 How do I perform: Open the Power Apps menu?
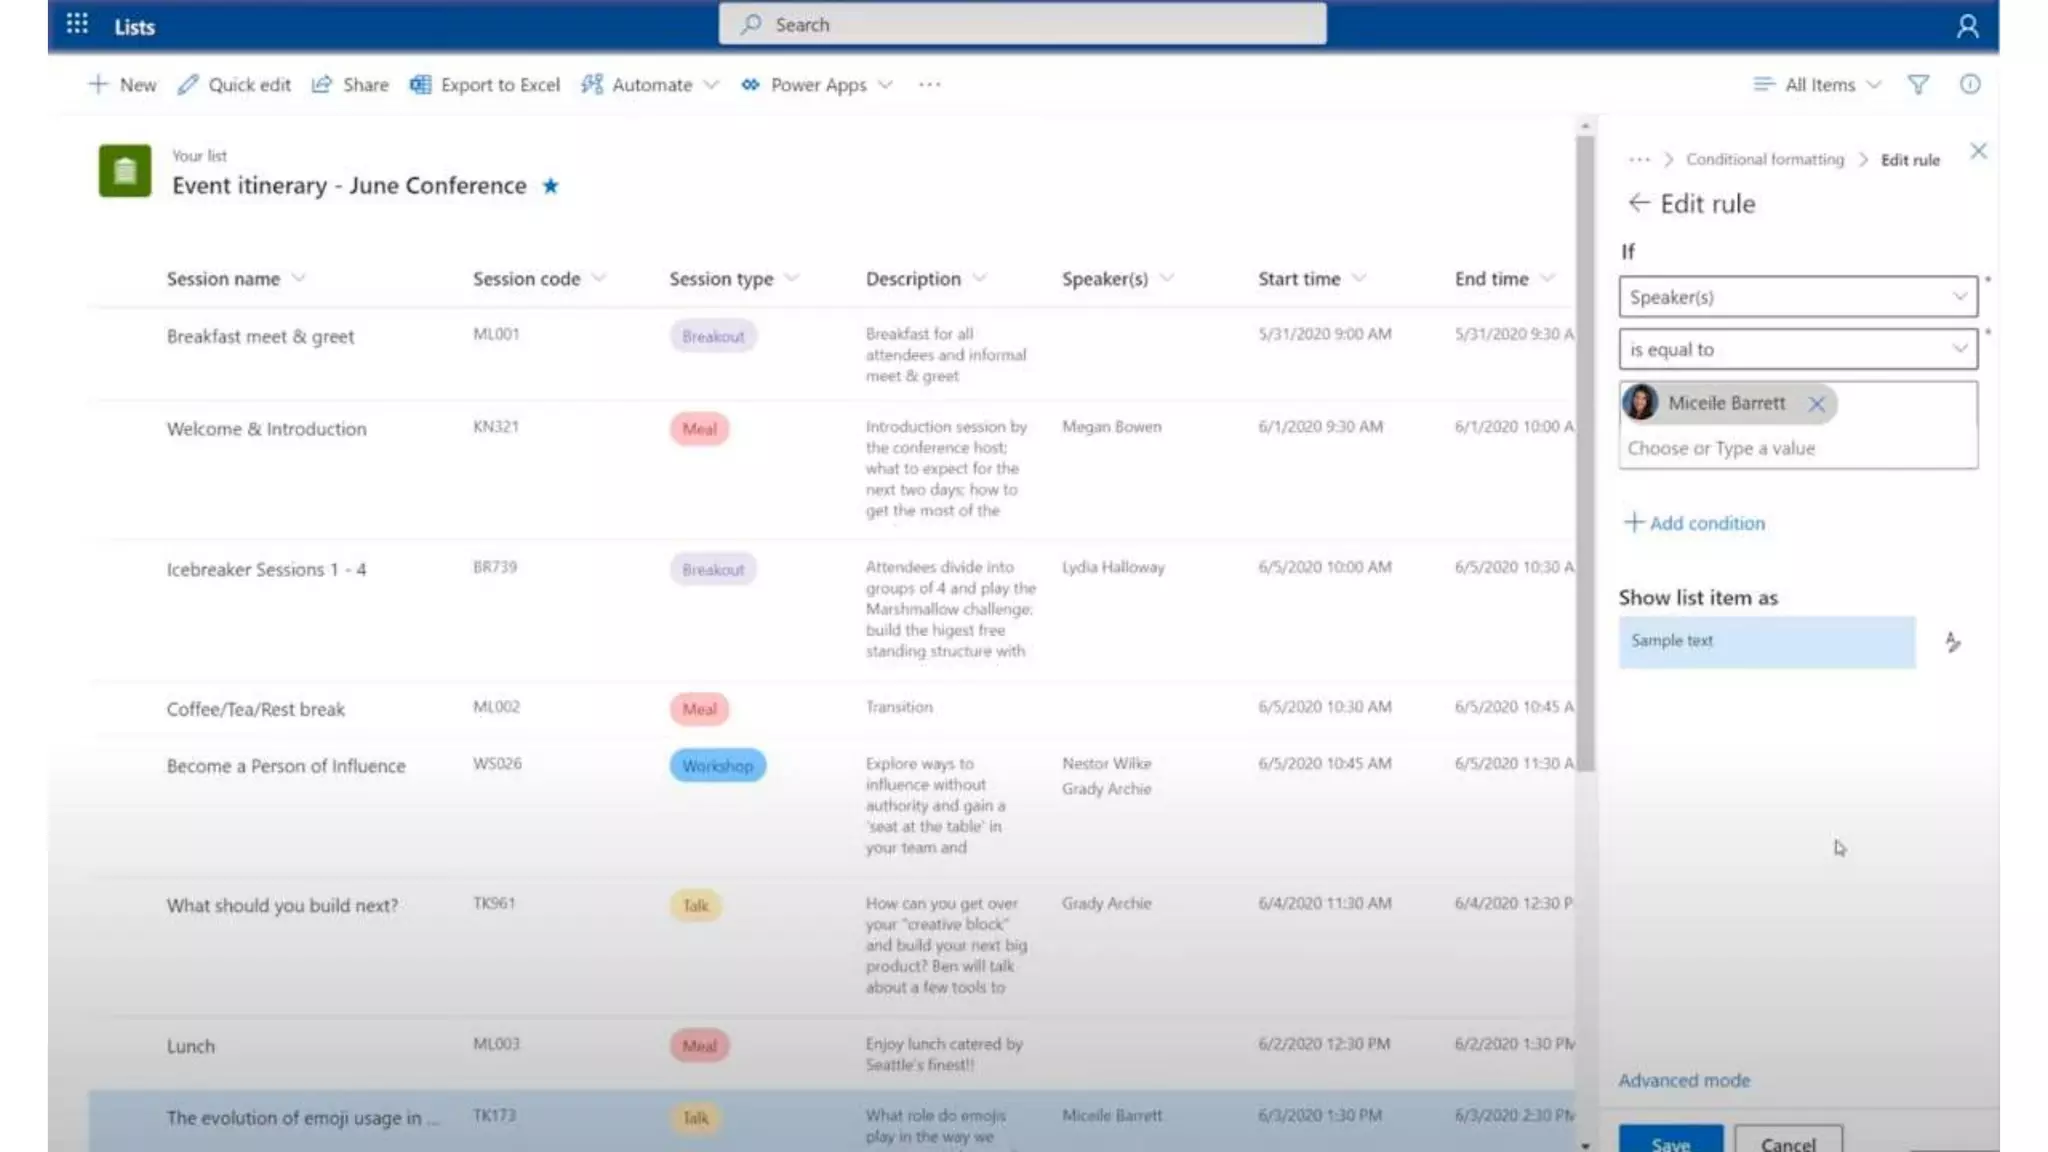(x=817, y=85)
